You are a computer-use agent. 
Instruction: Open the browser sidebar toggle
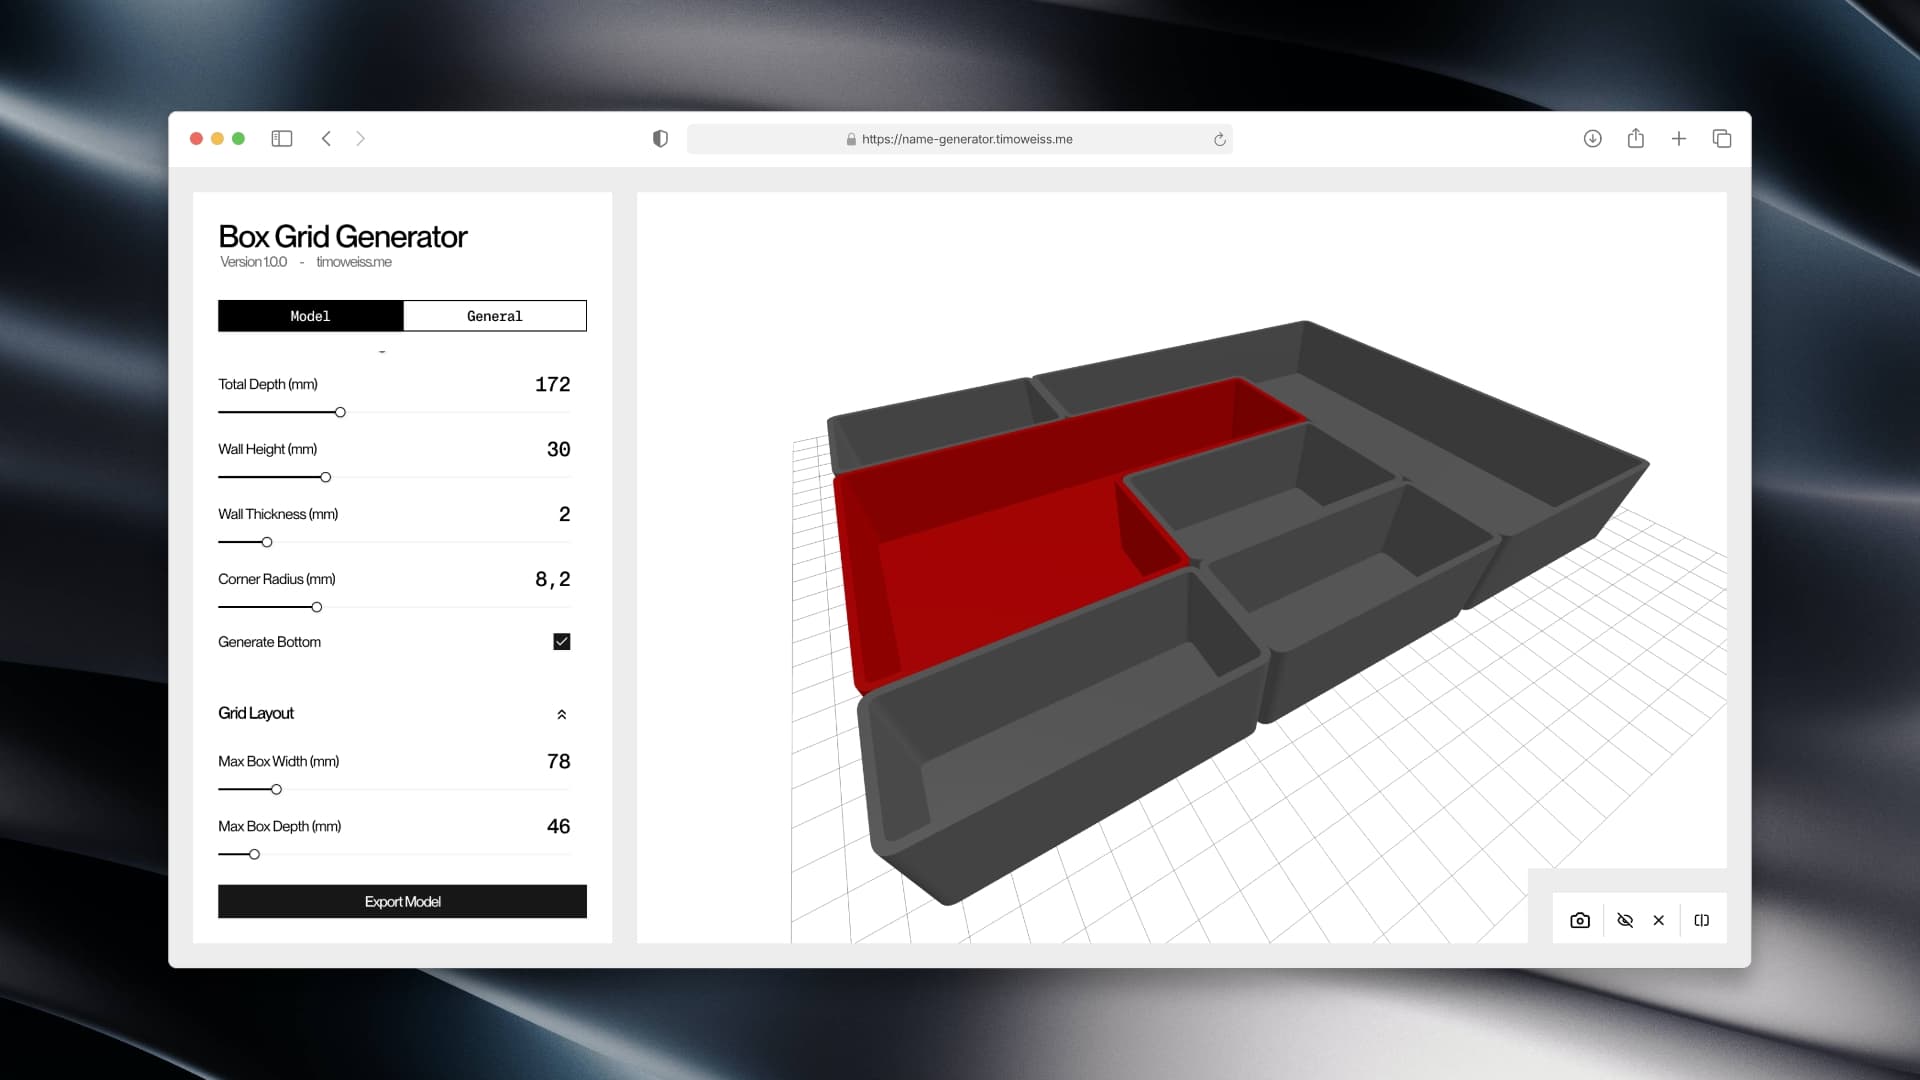(282, 139)
